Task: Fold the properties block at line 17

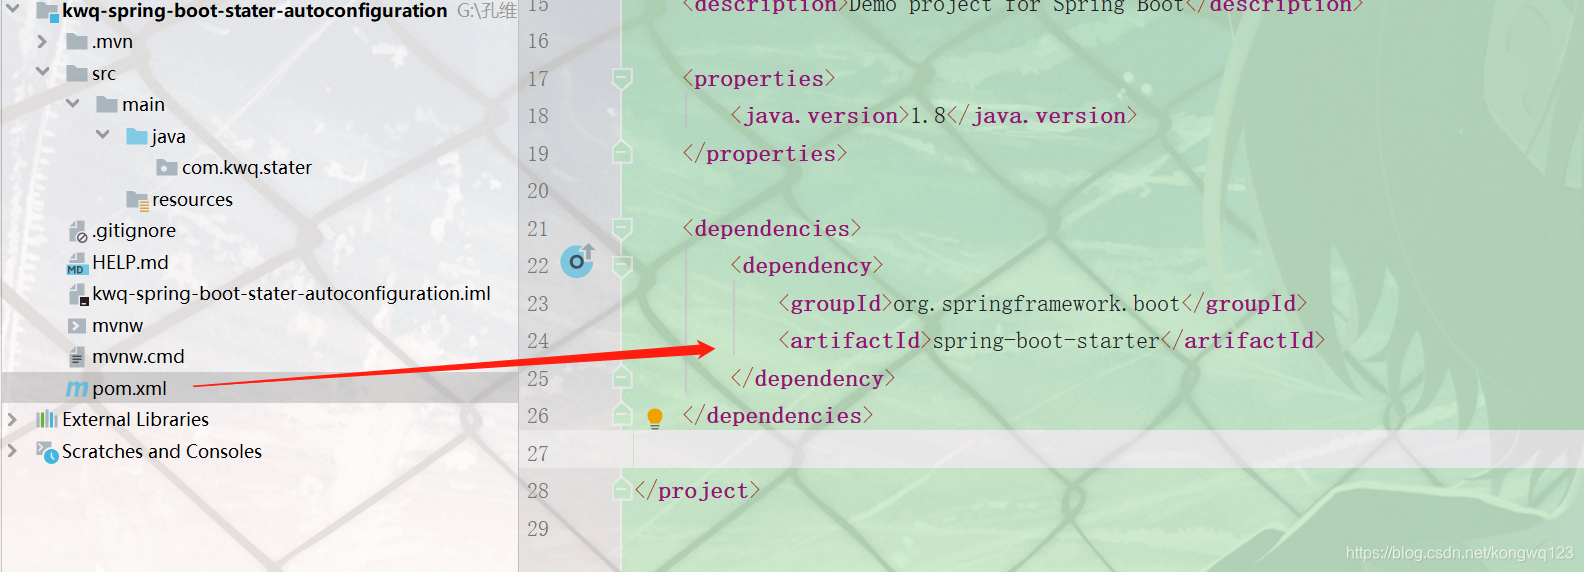Action: [x=622, y=78]
